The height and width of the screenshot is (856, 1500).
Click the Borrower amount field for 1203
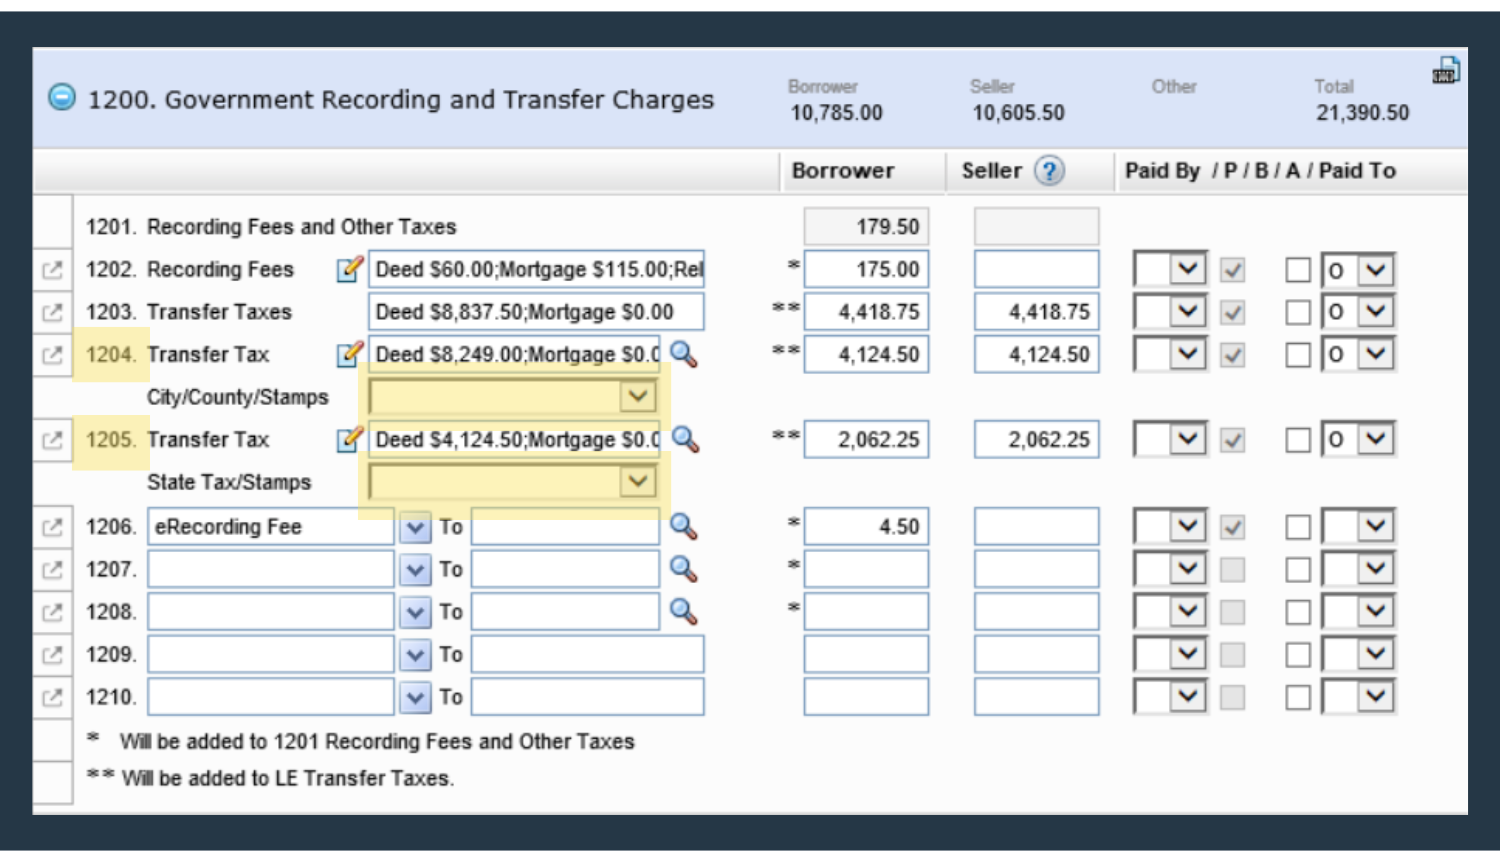[866, 312]
